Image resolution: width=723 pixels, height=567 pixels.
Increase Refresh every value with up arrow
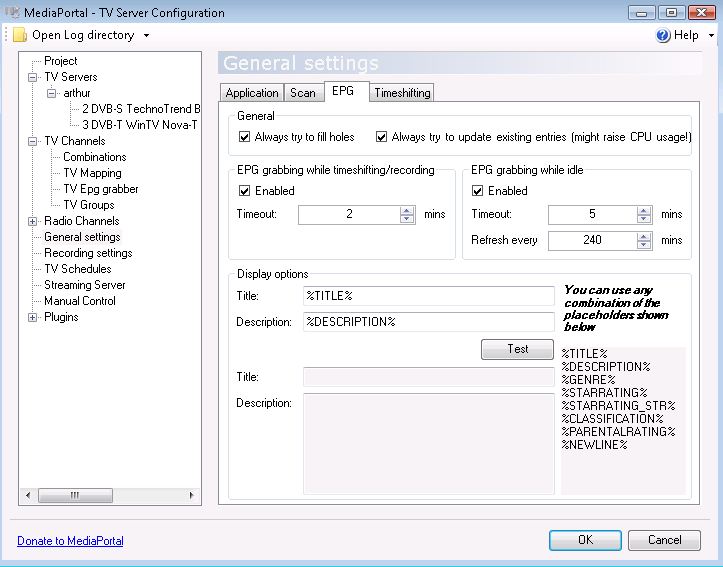pos(644,236)
